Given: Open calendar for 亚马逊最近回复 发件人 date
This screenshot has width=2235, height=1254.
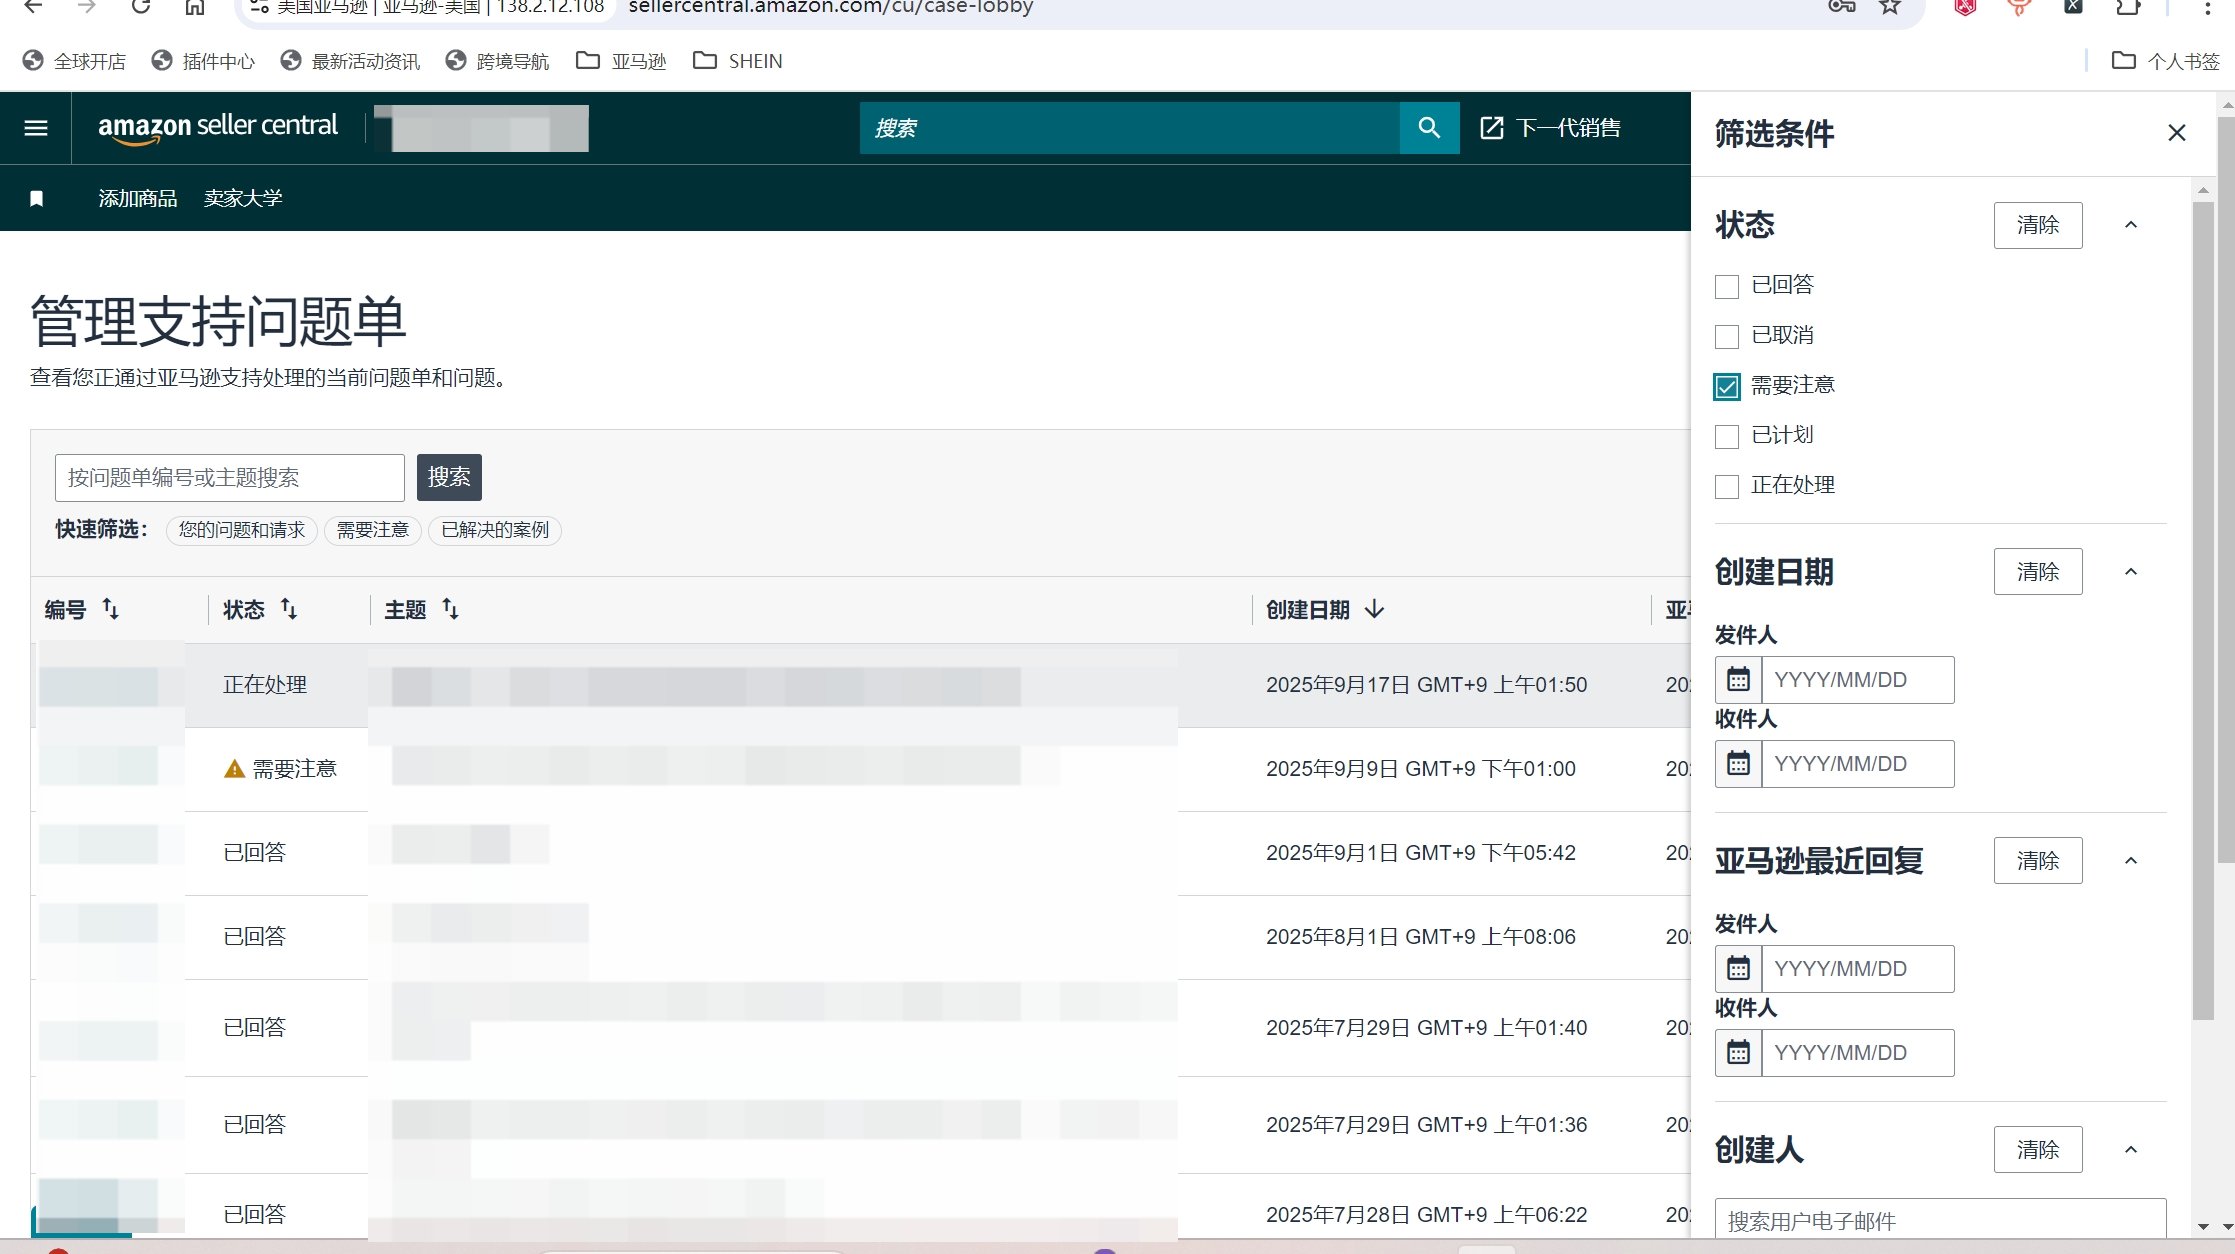Looking at the screenshot, I should pyautogui.click(x=1739, y=969).
